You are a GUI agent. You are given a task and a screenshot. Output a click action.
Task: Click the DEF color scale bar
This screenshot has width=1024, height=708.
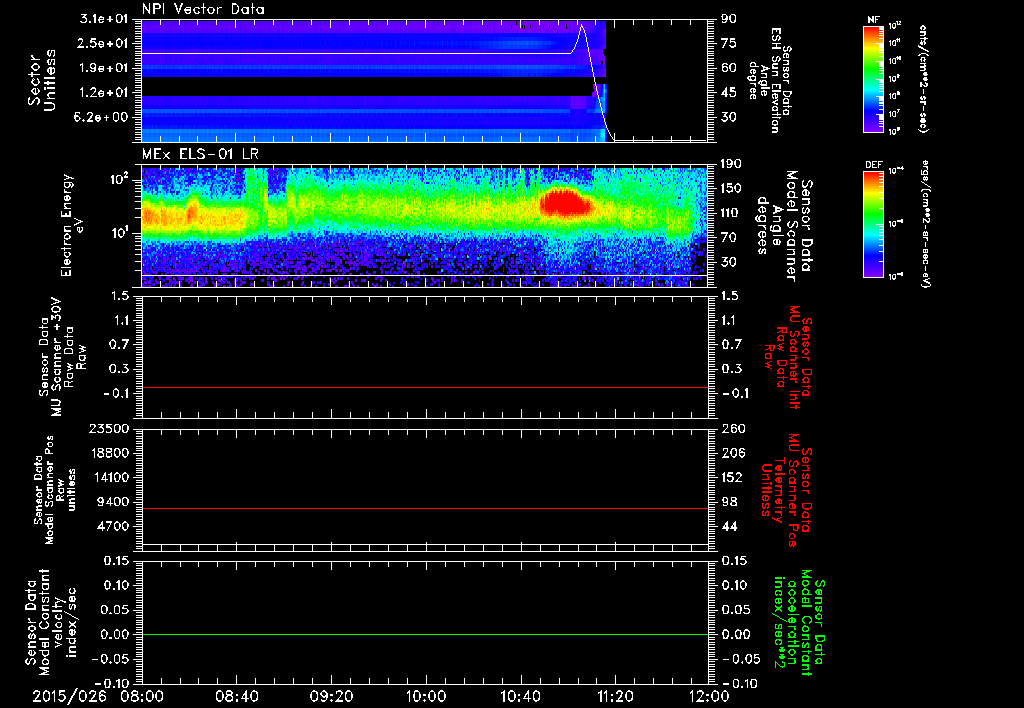point(874,224)
